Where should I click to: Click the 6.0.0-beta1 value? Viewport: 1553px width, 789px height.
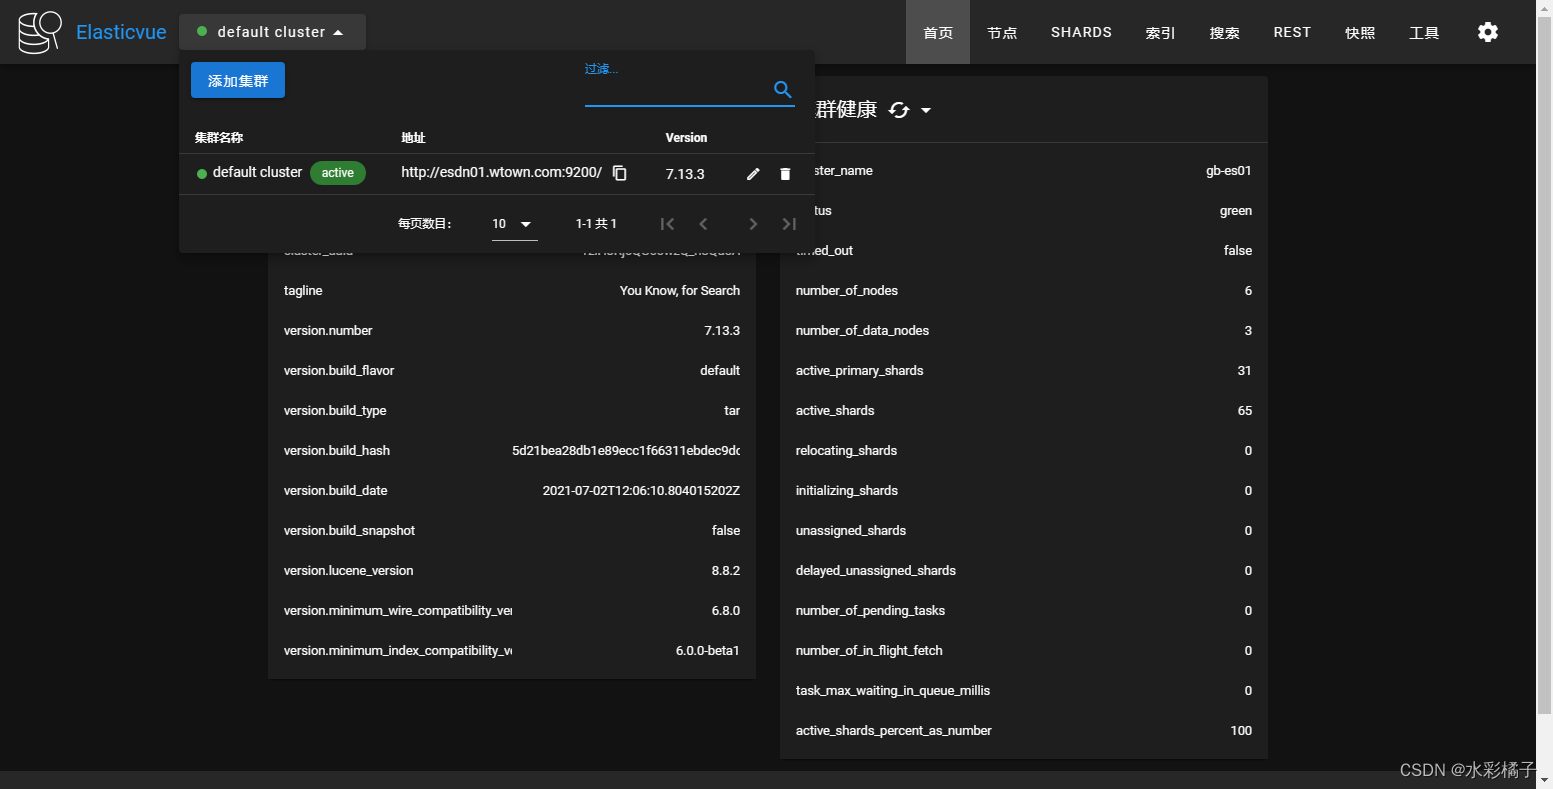[708, 650]
